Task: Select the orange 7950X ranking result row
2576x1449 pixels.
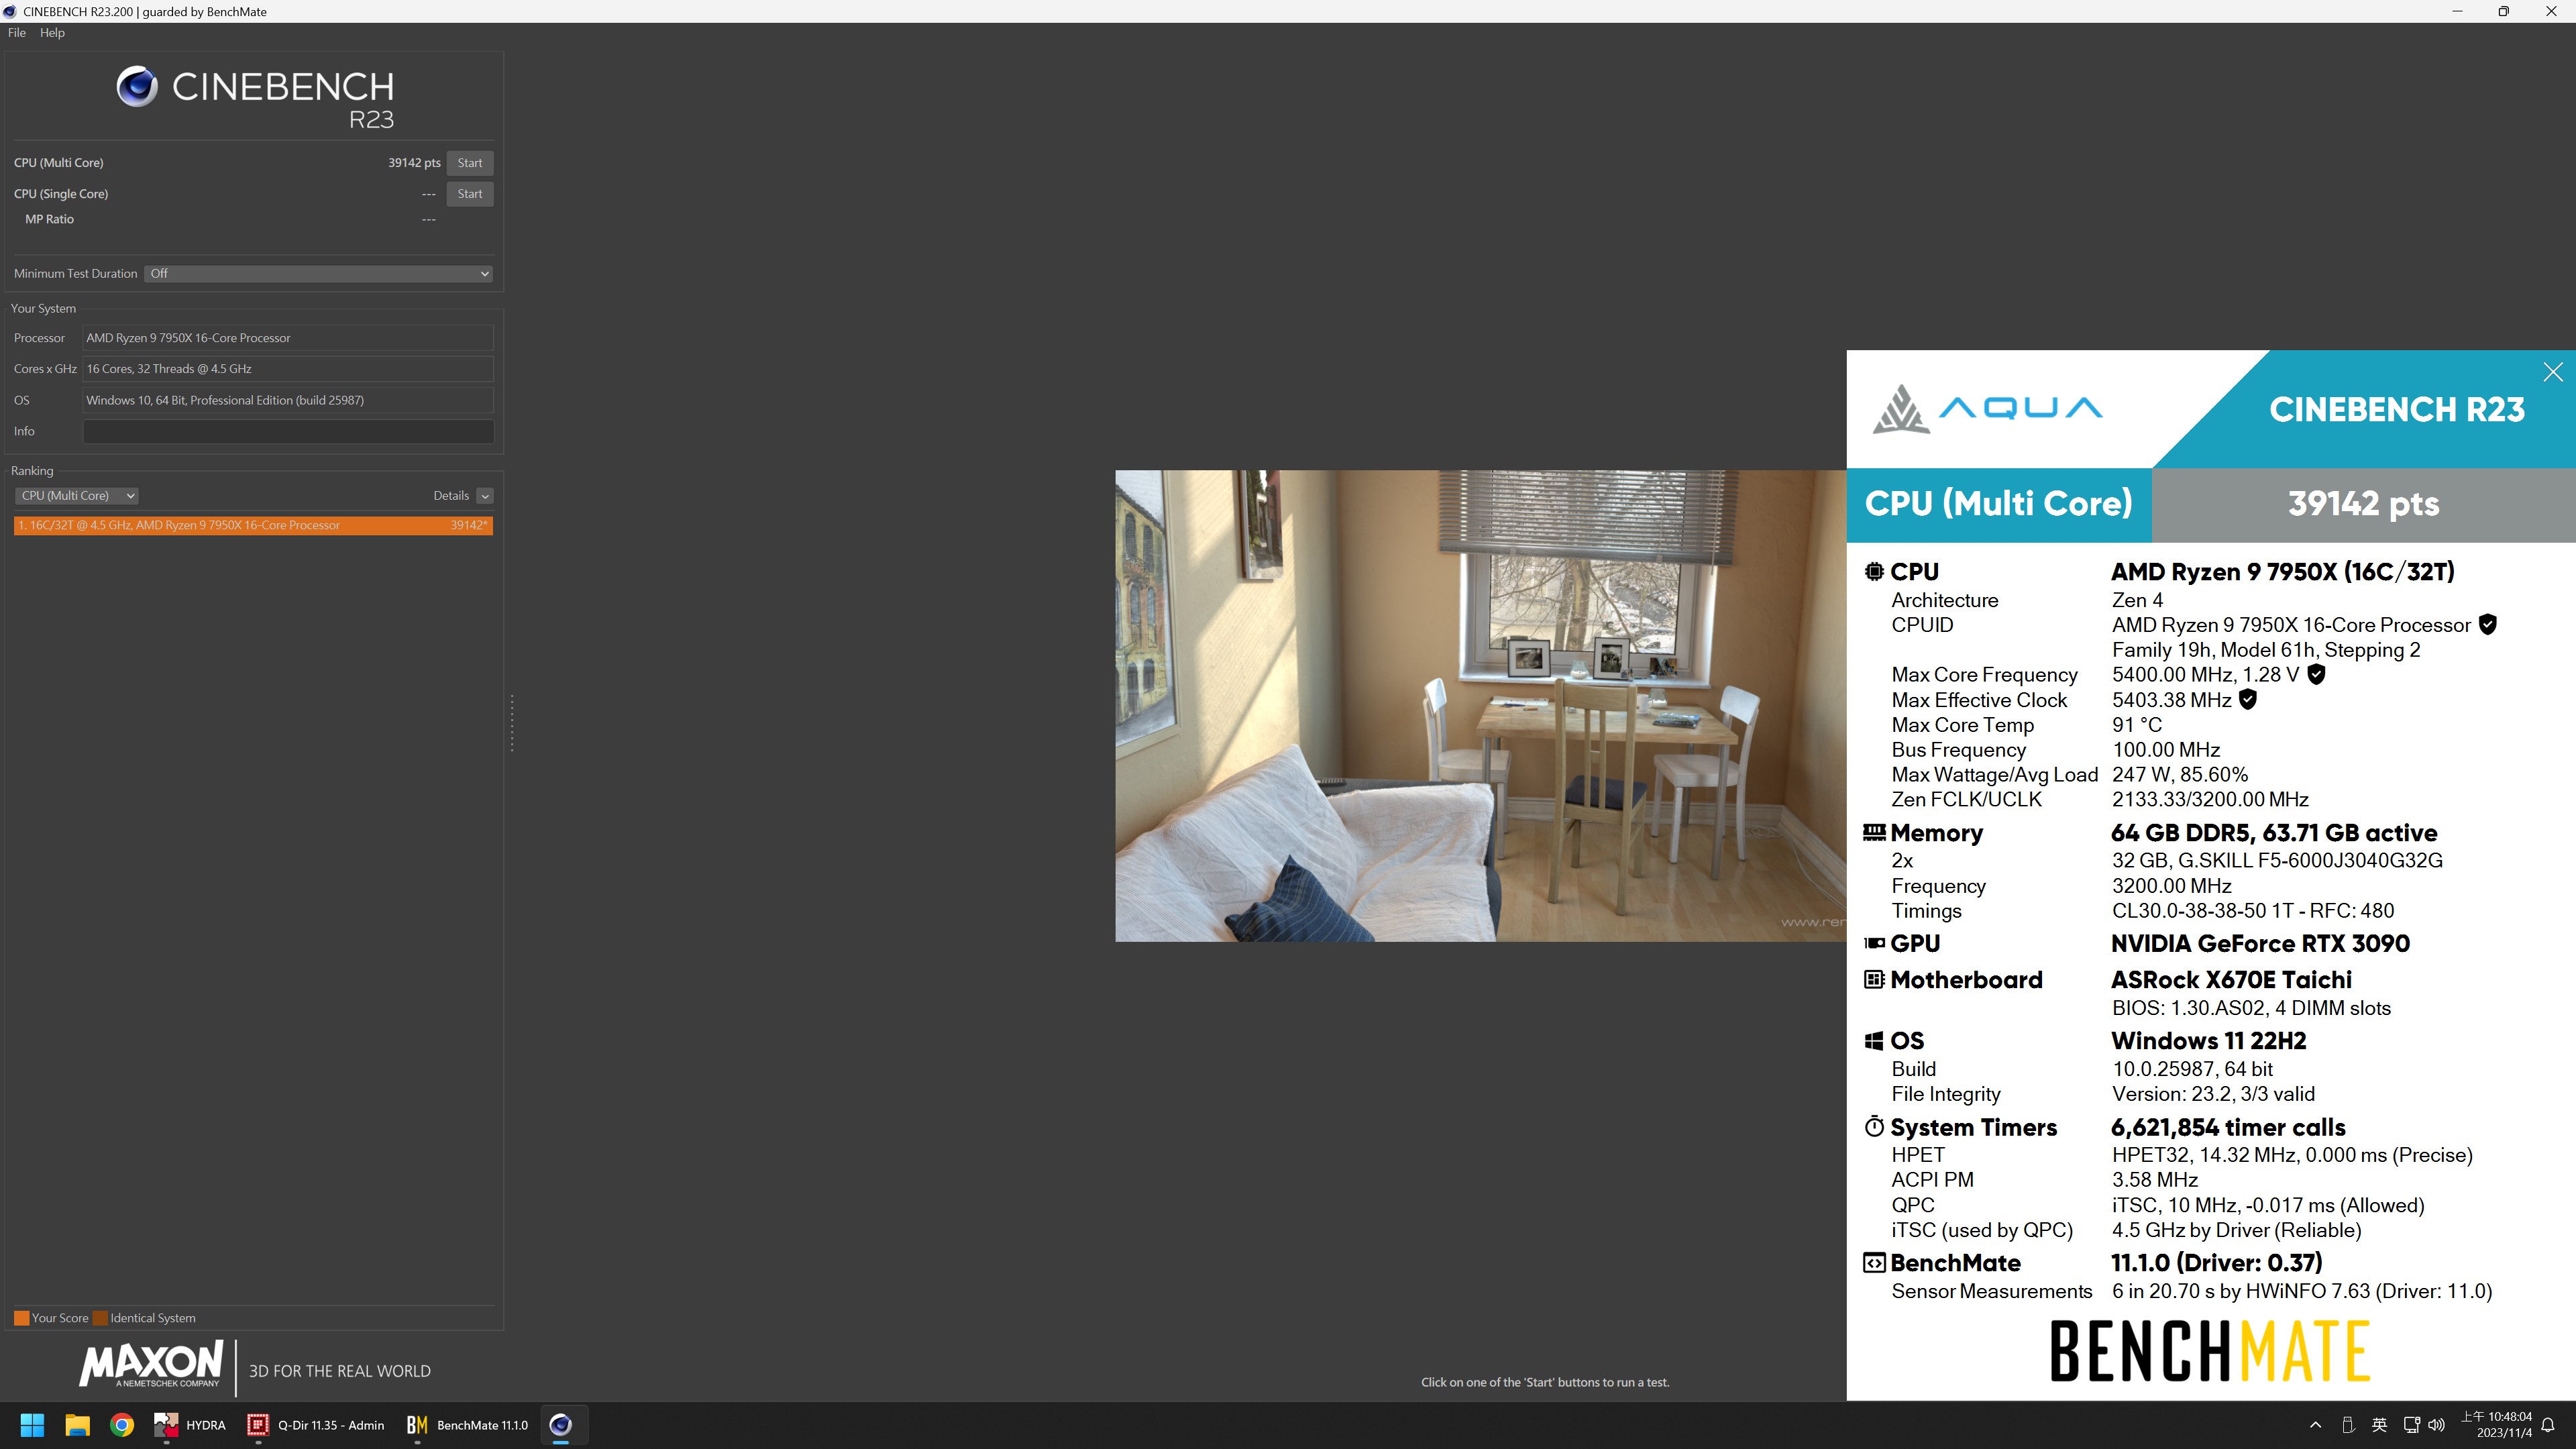Action: (x=253, y=525)
